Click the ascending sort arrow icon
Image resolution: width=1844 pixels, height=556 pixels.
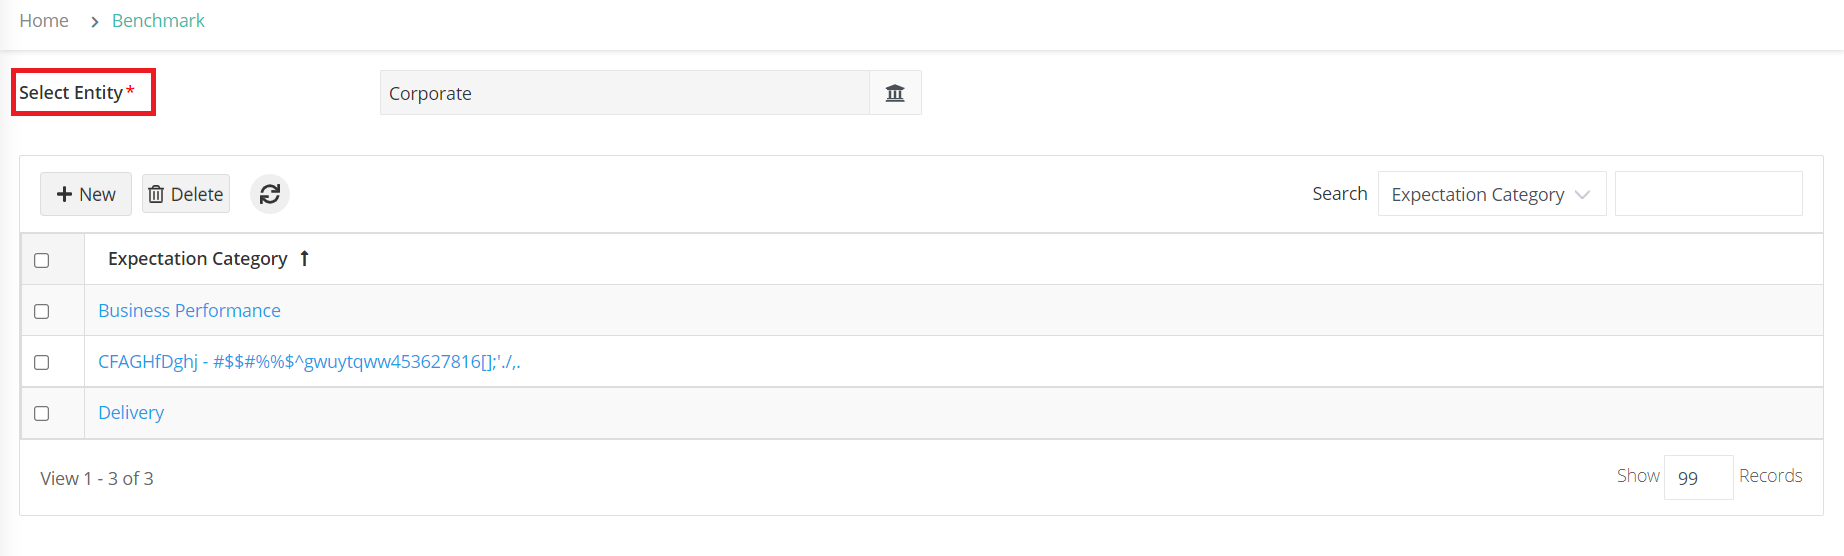pos(304,258)
